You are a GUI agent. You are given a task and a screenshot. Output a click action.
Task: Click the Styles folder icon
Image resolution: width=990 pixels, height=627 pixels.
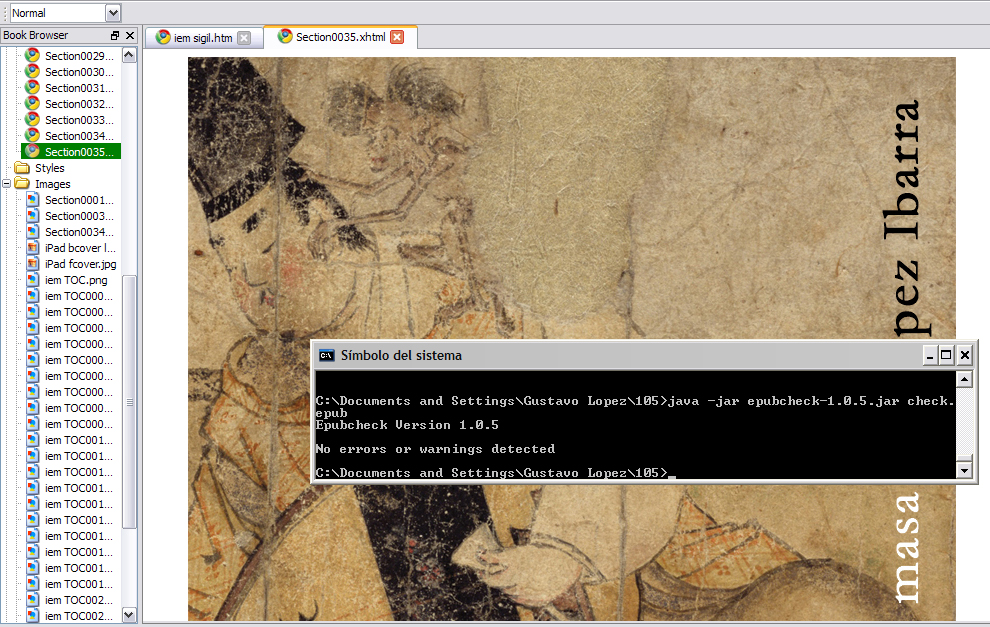pyautogui.click(x=22, y=168)
